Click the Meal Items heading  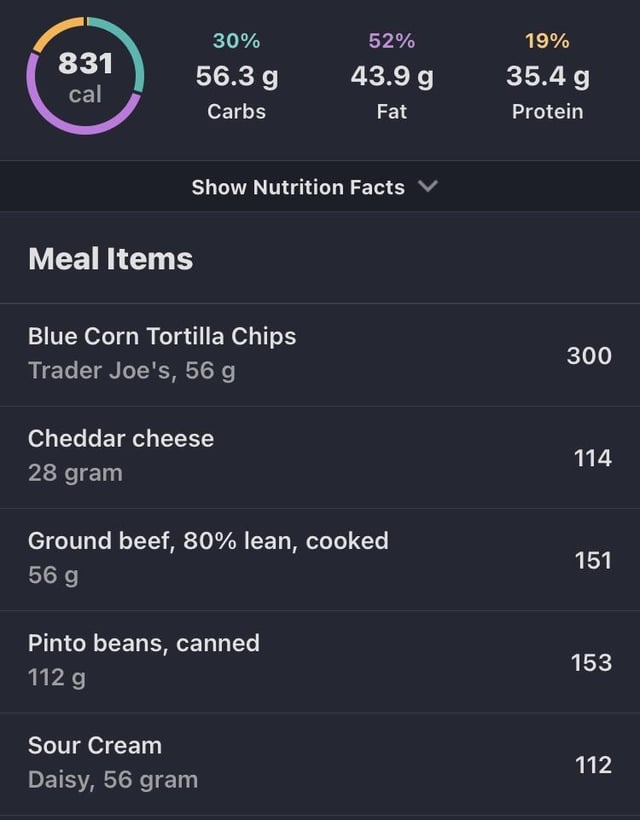(111, 259)
